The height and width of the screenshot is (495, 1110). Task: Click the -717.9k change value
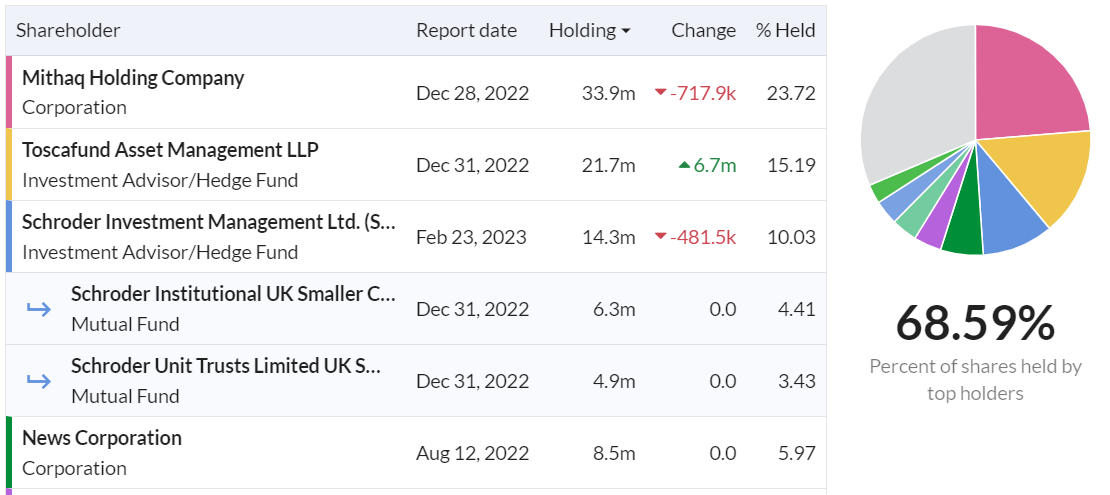point(704,93)
